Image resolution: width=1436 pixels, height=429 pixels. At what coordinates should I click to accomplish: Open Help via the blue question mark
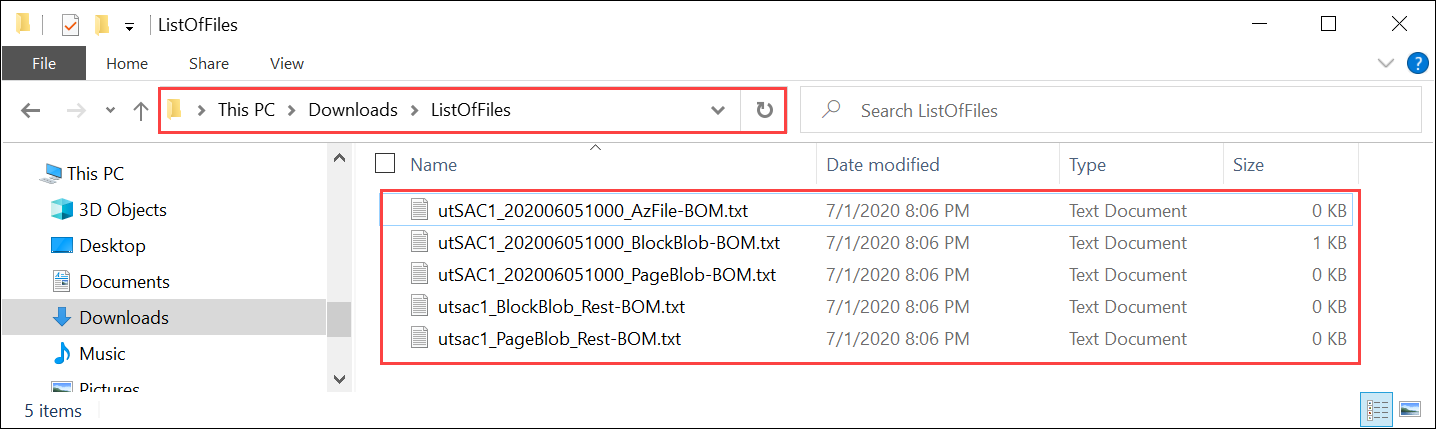coord(1417,63)
